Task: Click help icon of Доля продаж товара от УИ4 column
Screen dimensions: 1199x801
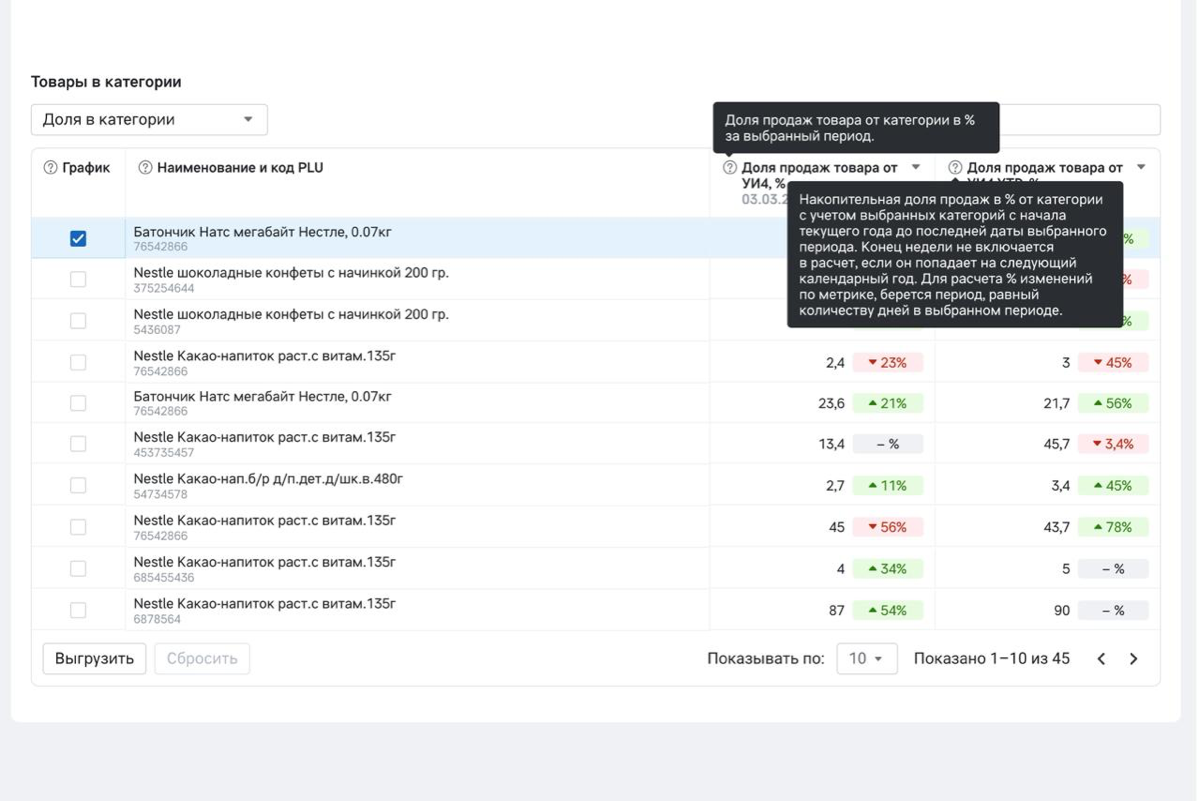Action: pyautogui.click(x=729, y=167)
